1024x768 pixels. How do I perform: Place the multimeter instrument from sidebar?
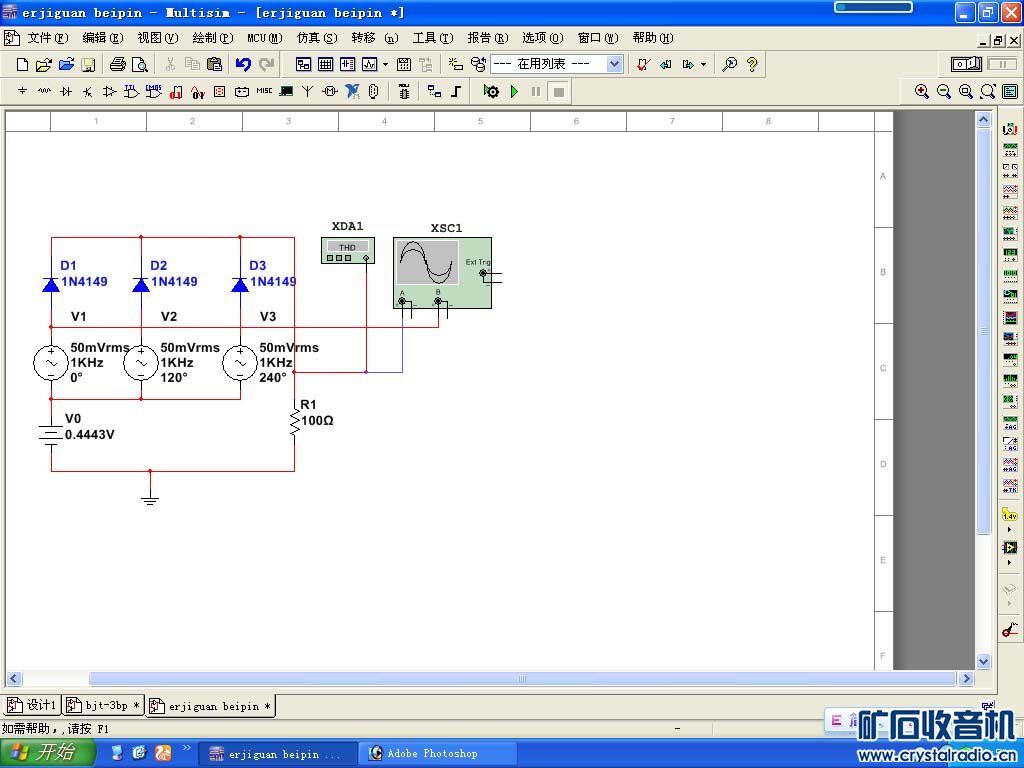pyautogui.click(x=1010, y=129)
